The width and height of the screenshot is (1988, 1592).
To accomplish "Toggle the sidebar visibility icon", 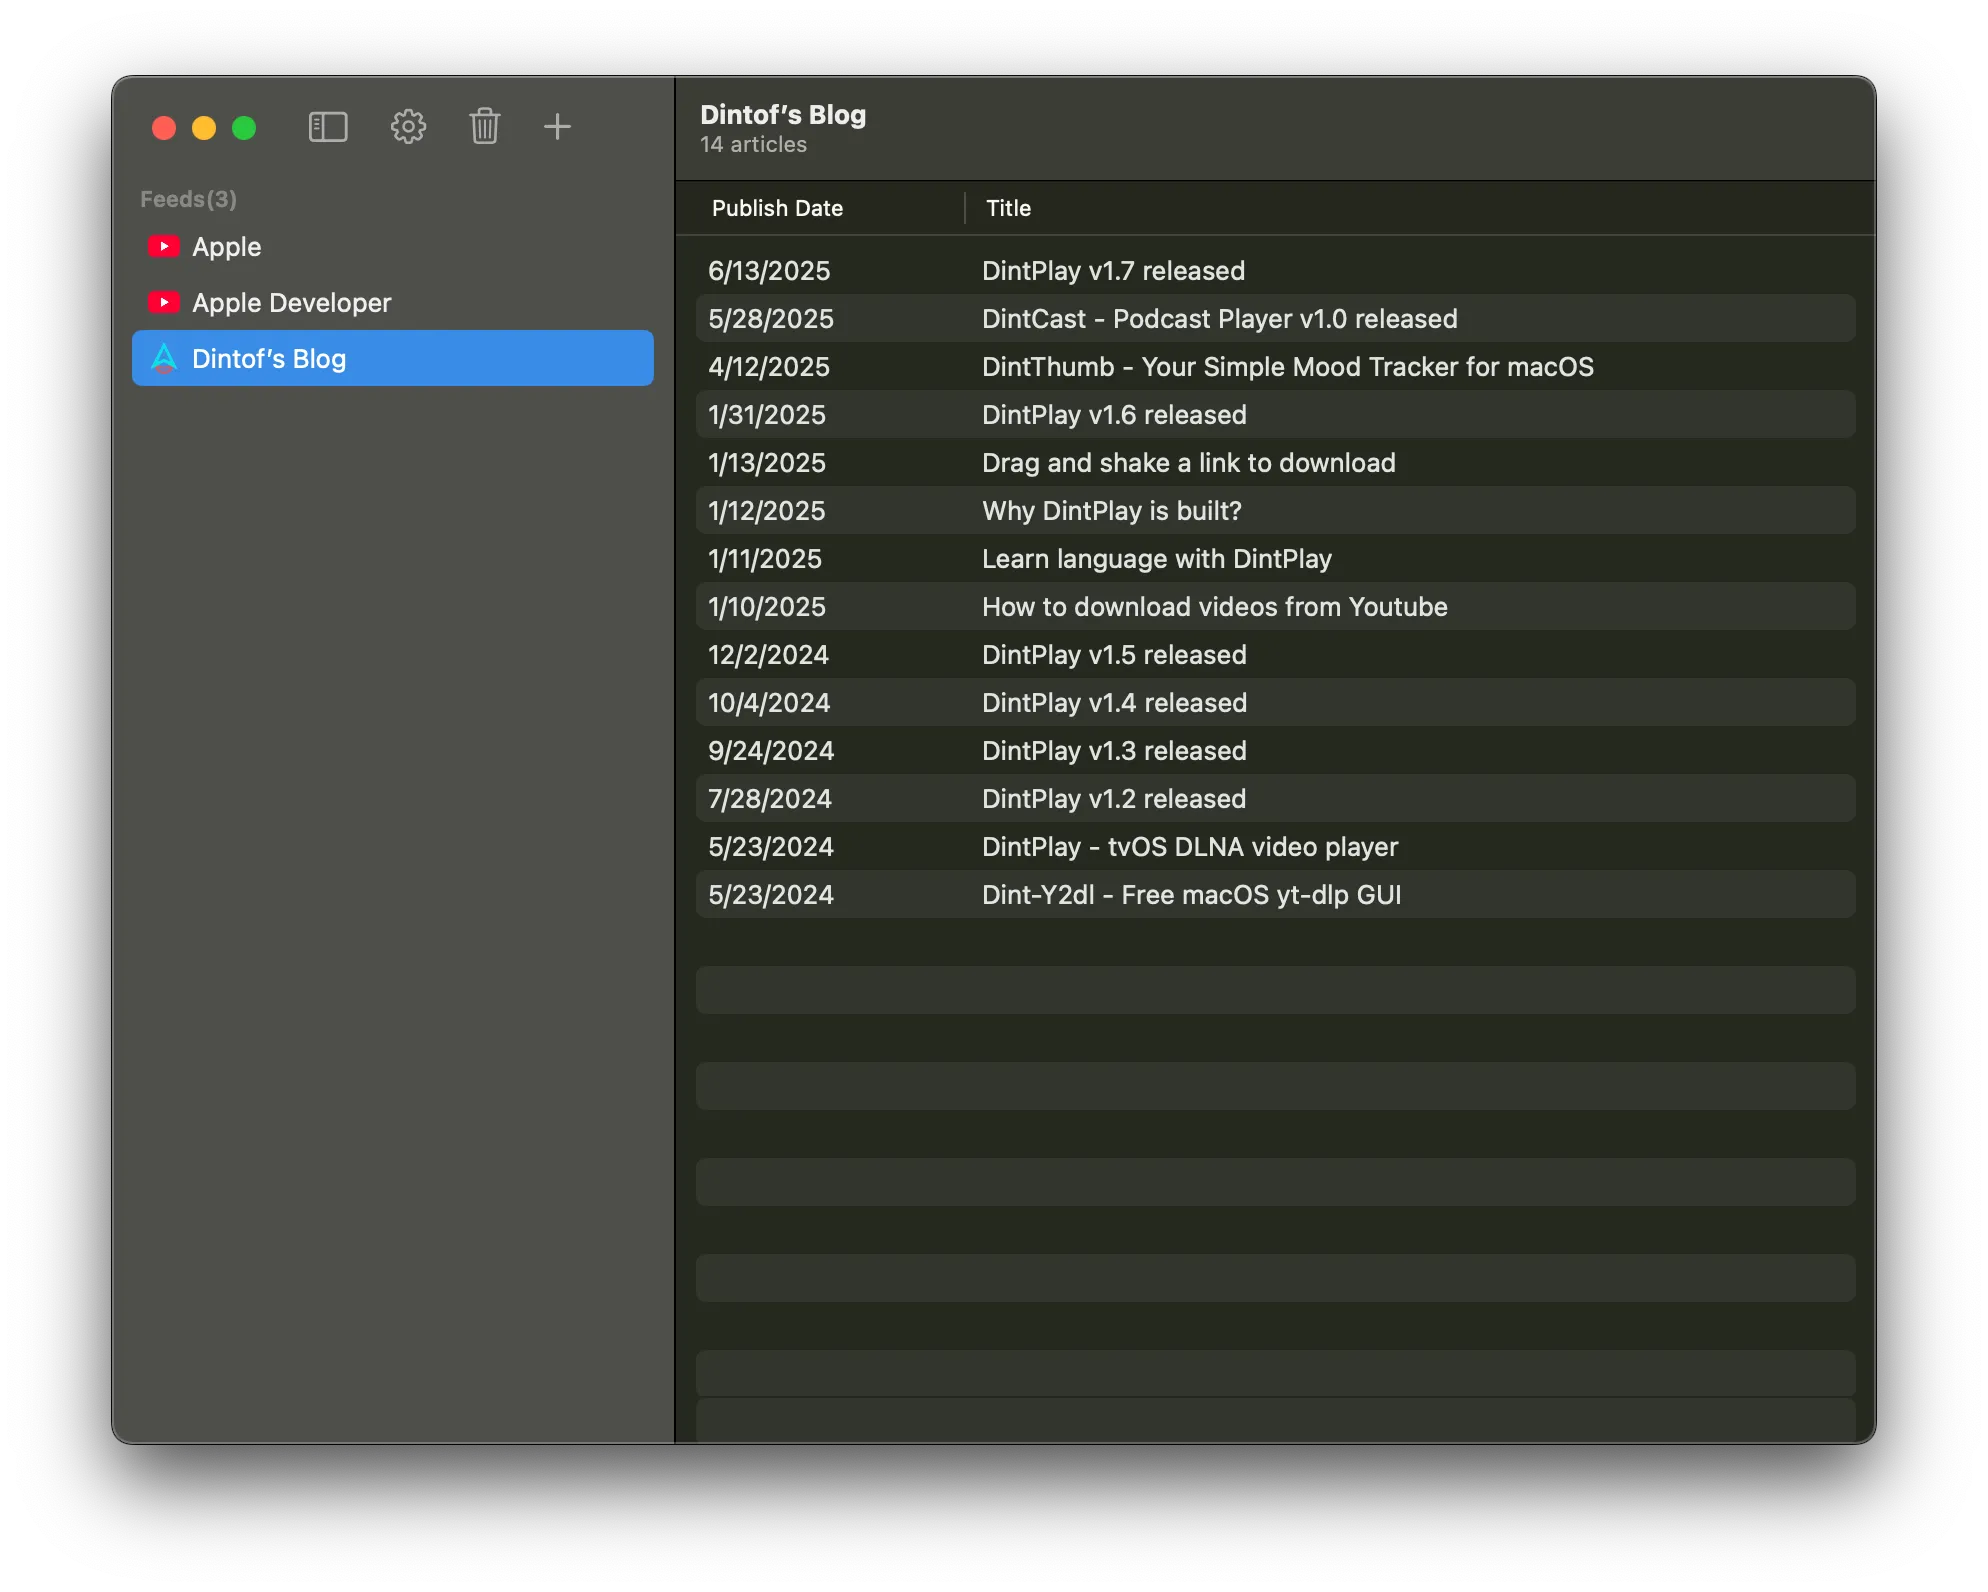I will click(328, 127).
